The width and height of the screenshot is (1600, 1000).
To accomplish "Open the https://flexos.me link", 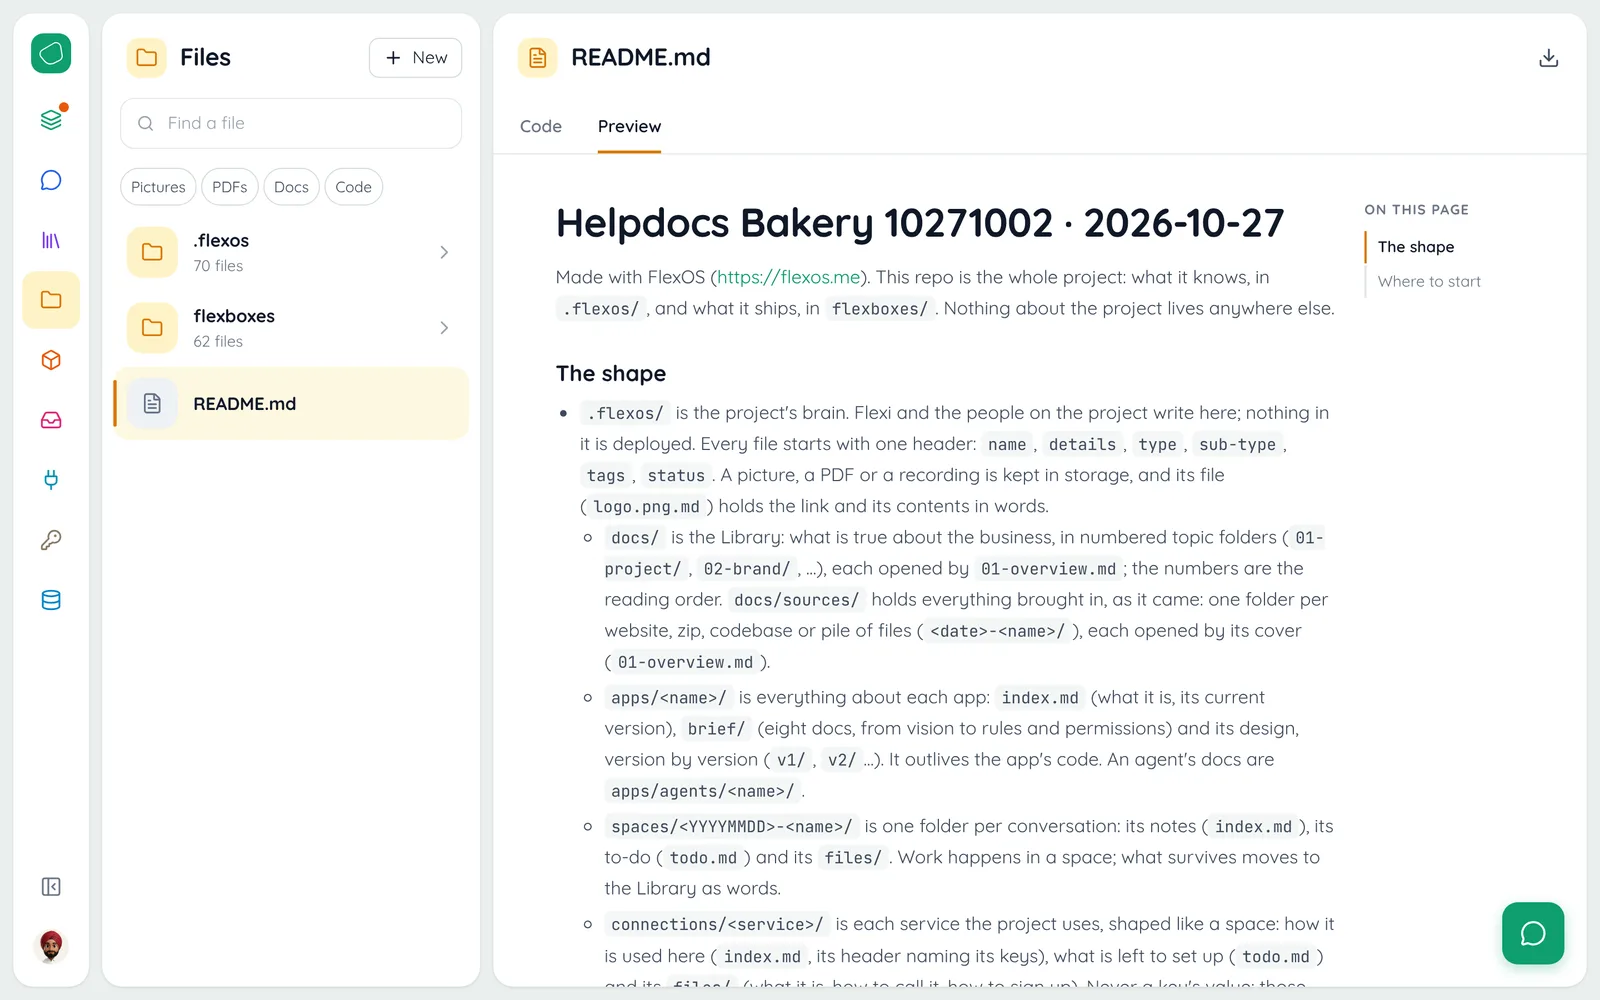I will point(789,277).
